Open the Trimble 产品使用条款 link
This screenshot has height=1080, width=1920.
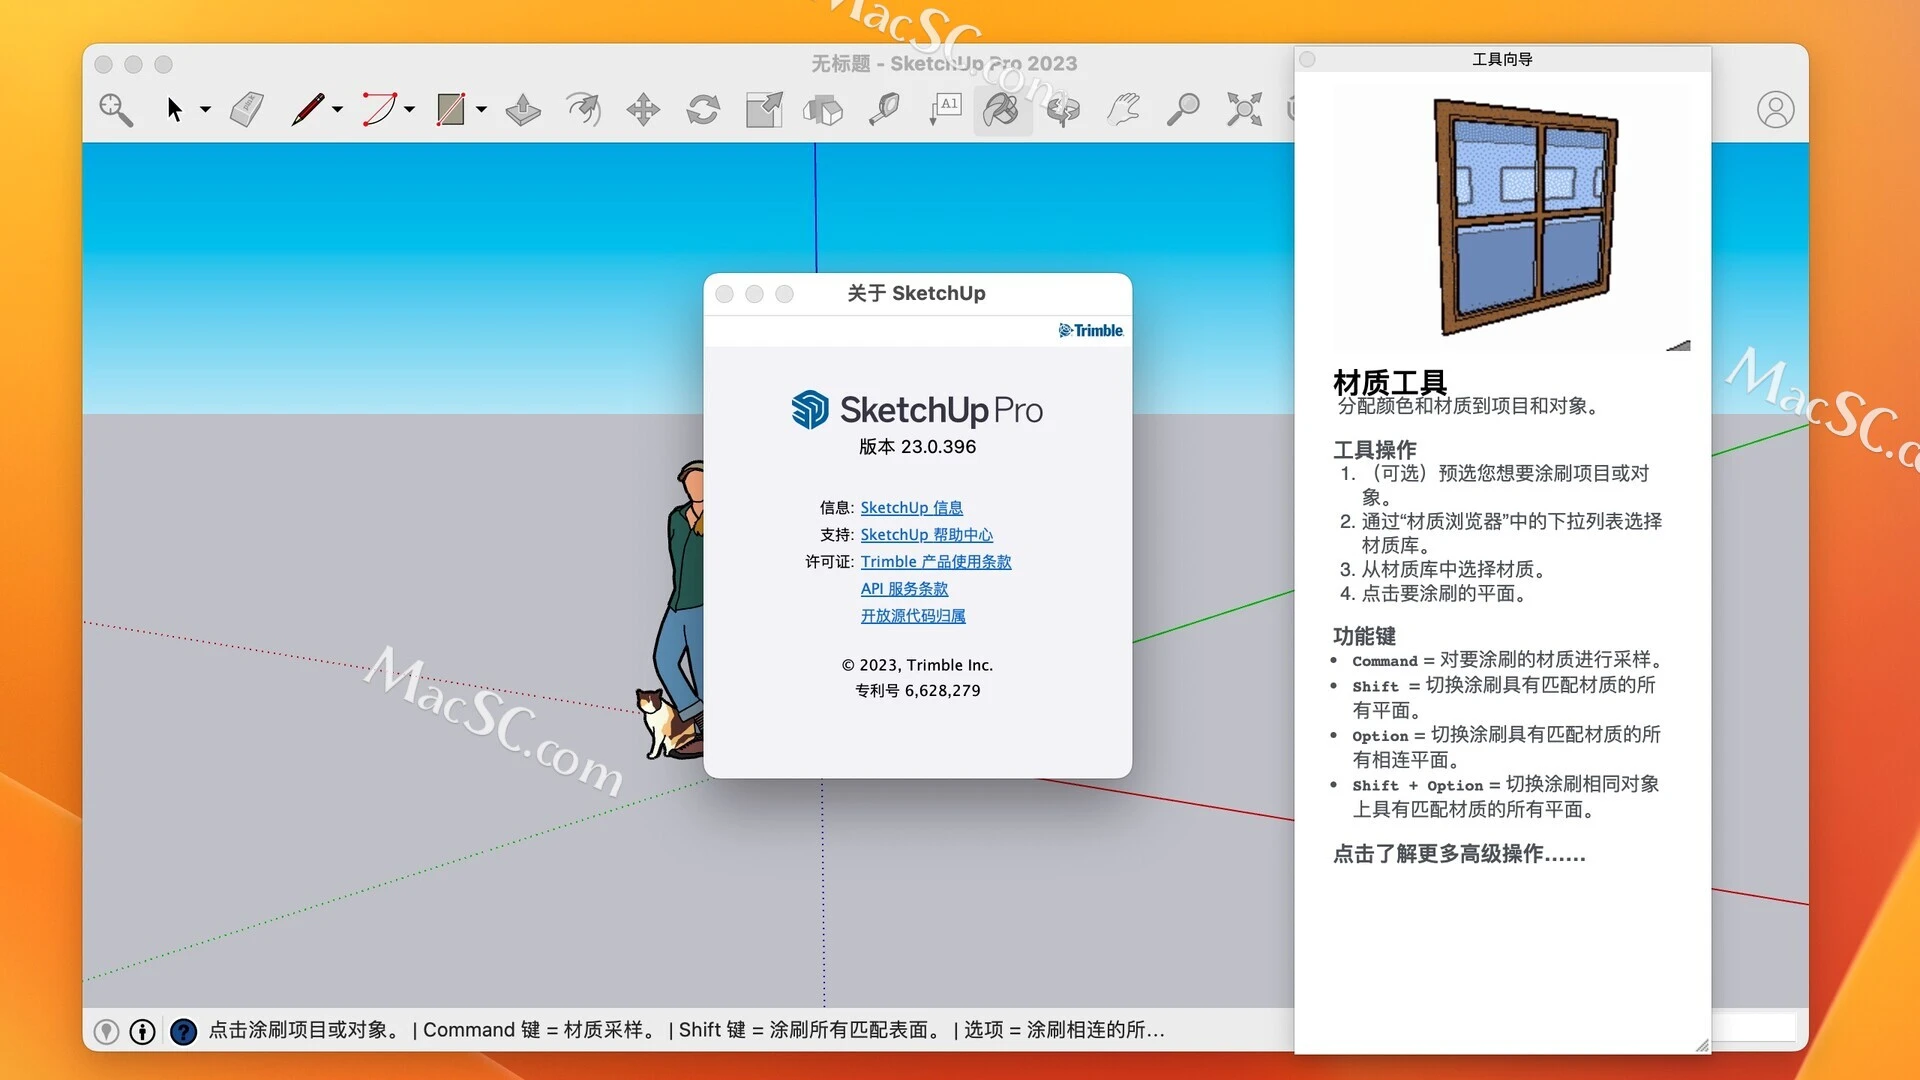point(936,562)
